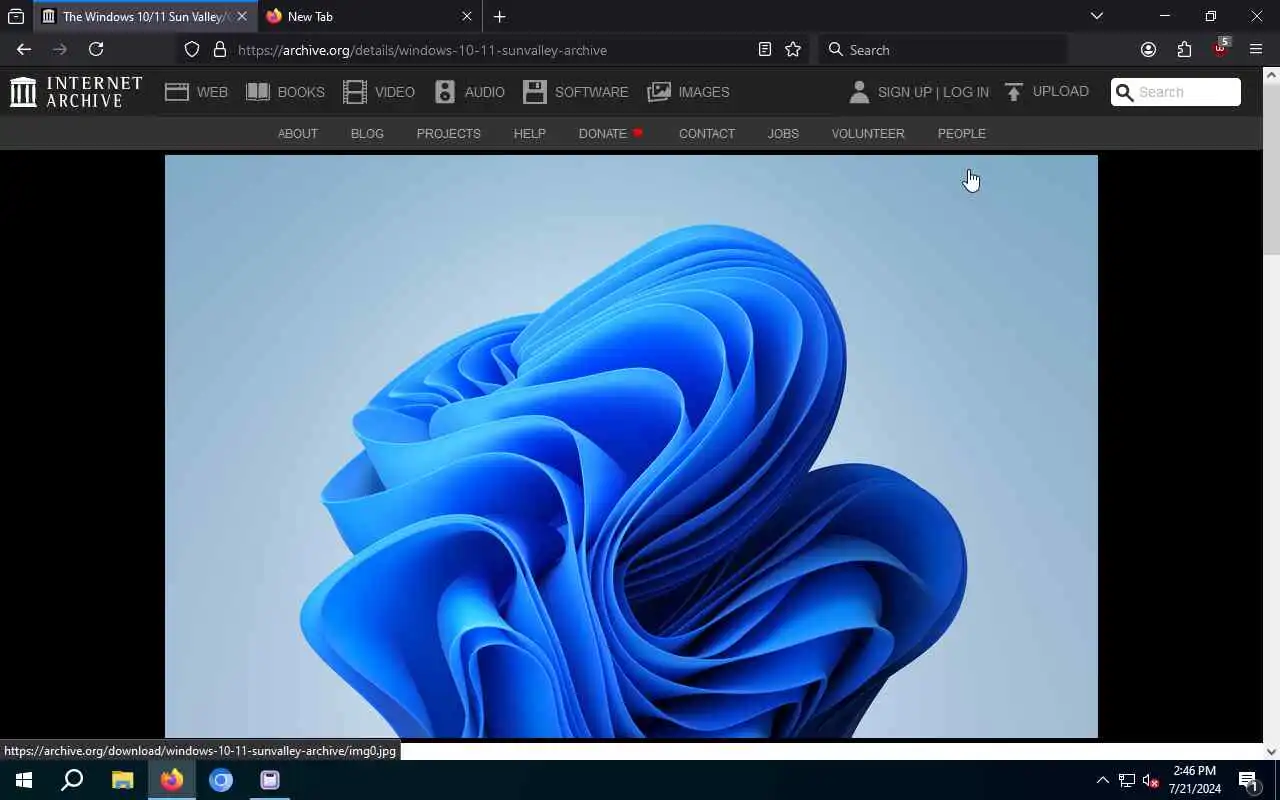The width and height of the screenshot is (1280, 800).
Task: Open HELP menu item
Action: tap(529, 133)
